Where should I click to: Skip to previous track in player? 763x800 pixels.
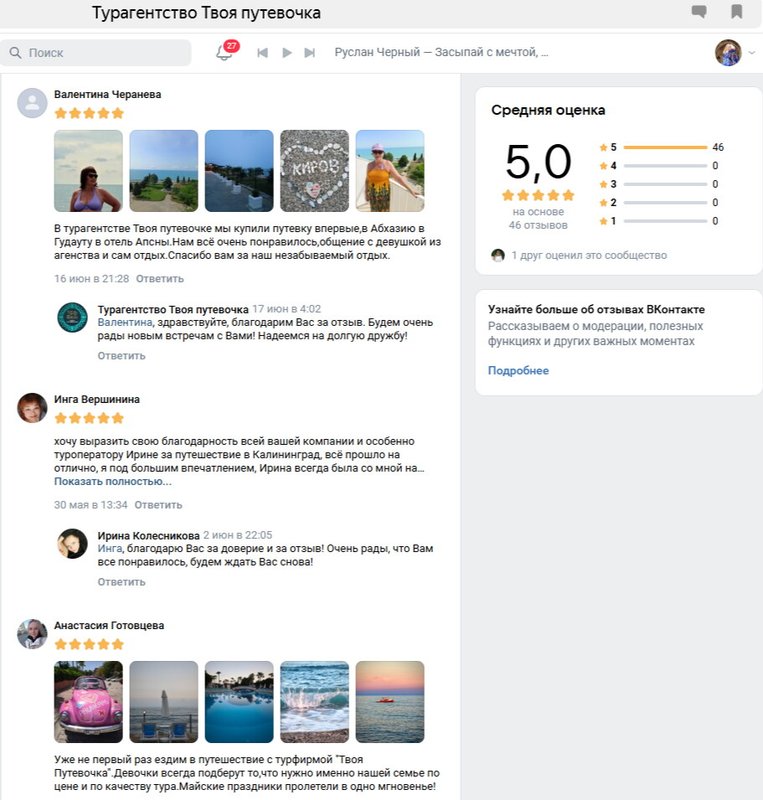click(x=262, y=52)
